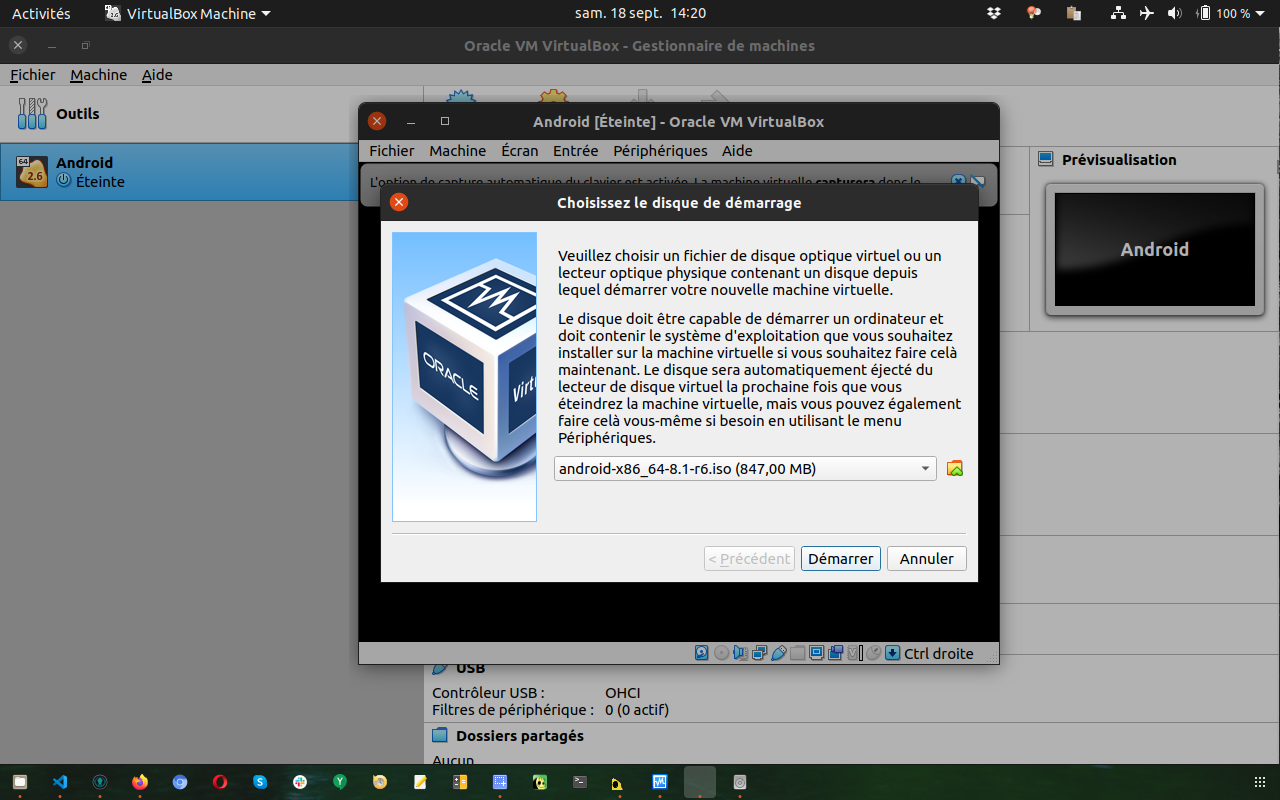Launch Firefox from the dock
The width and height of the screenshot is (1280, 800).
(x=140, y=782)
